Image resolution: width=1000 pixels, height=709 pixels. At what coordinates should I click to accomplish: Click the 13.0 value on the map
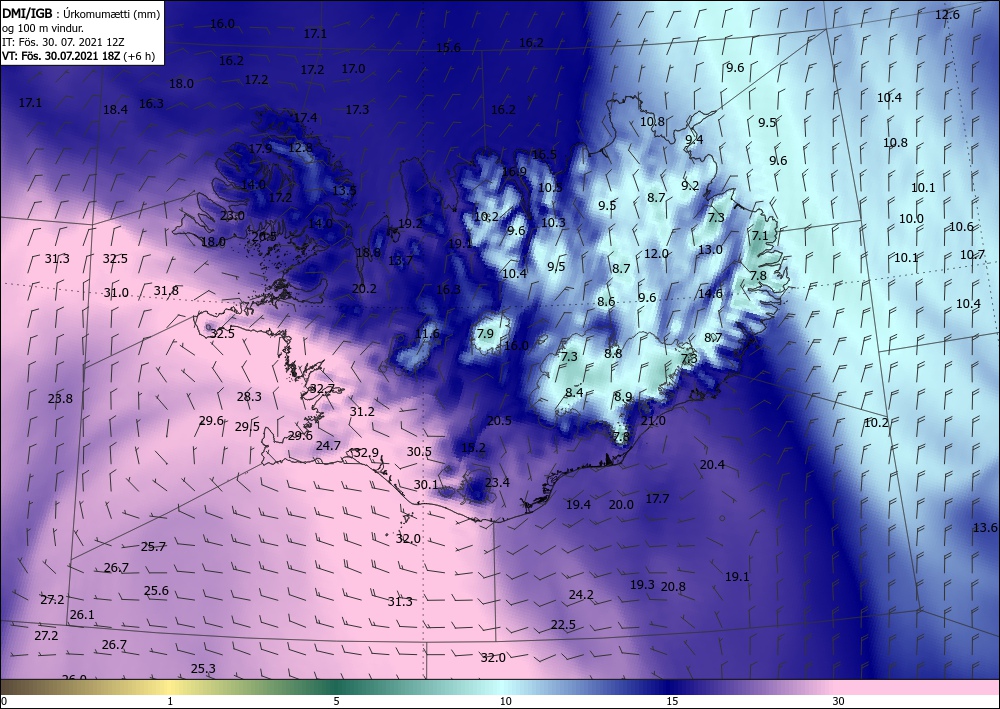point(710,249)
